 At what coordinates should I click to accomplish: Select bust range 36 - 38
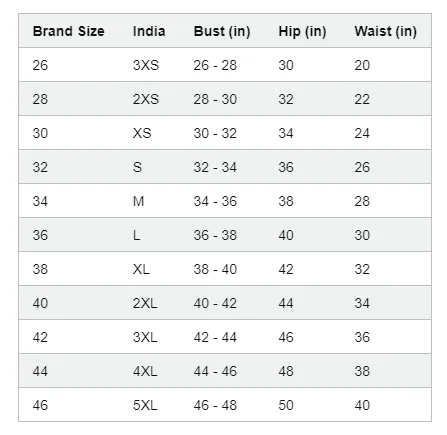tap(215, 235)
